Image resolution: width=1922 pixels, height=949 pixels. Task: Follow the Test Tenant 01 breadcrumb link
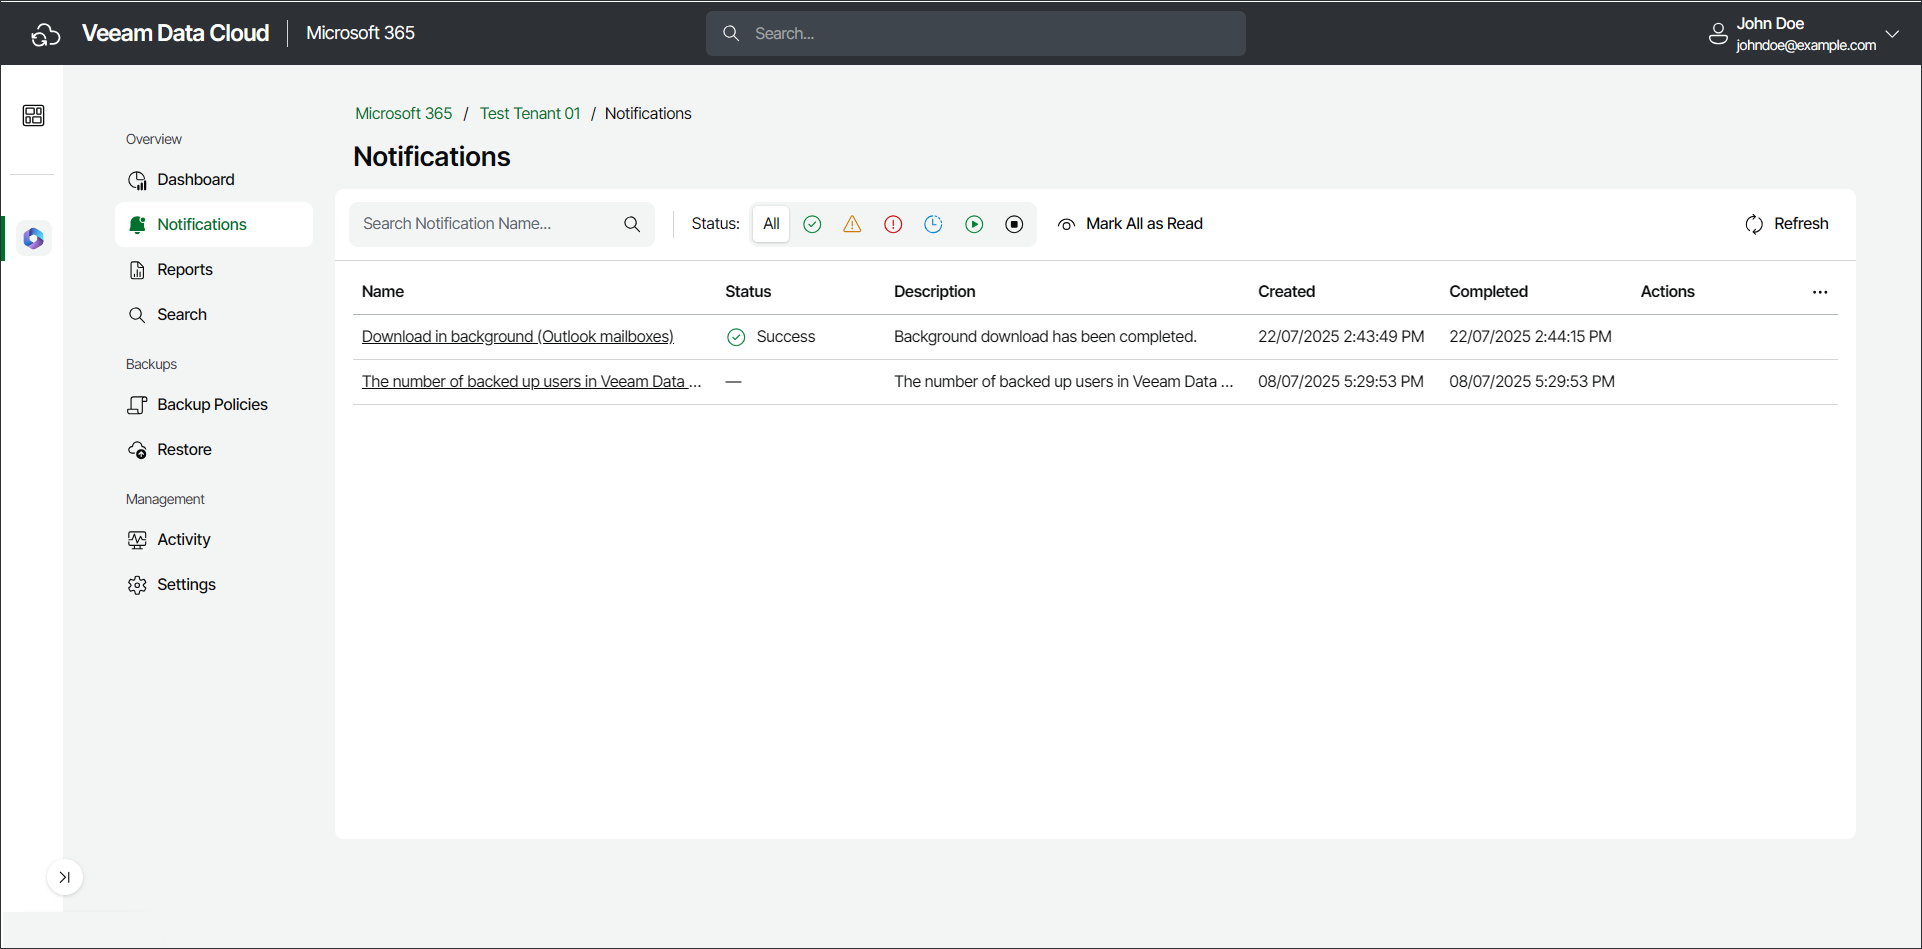[530, 114]
